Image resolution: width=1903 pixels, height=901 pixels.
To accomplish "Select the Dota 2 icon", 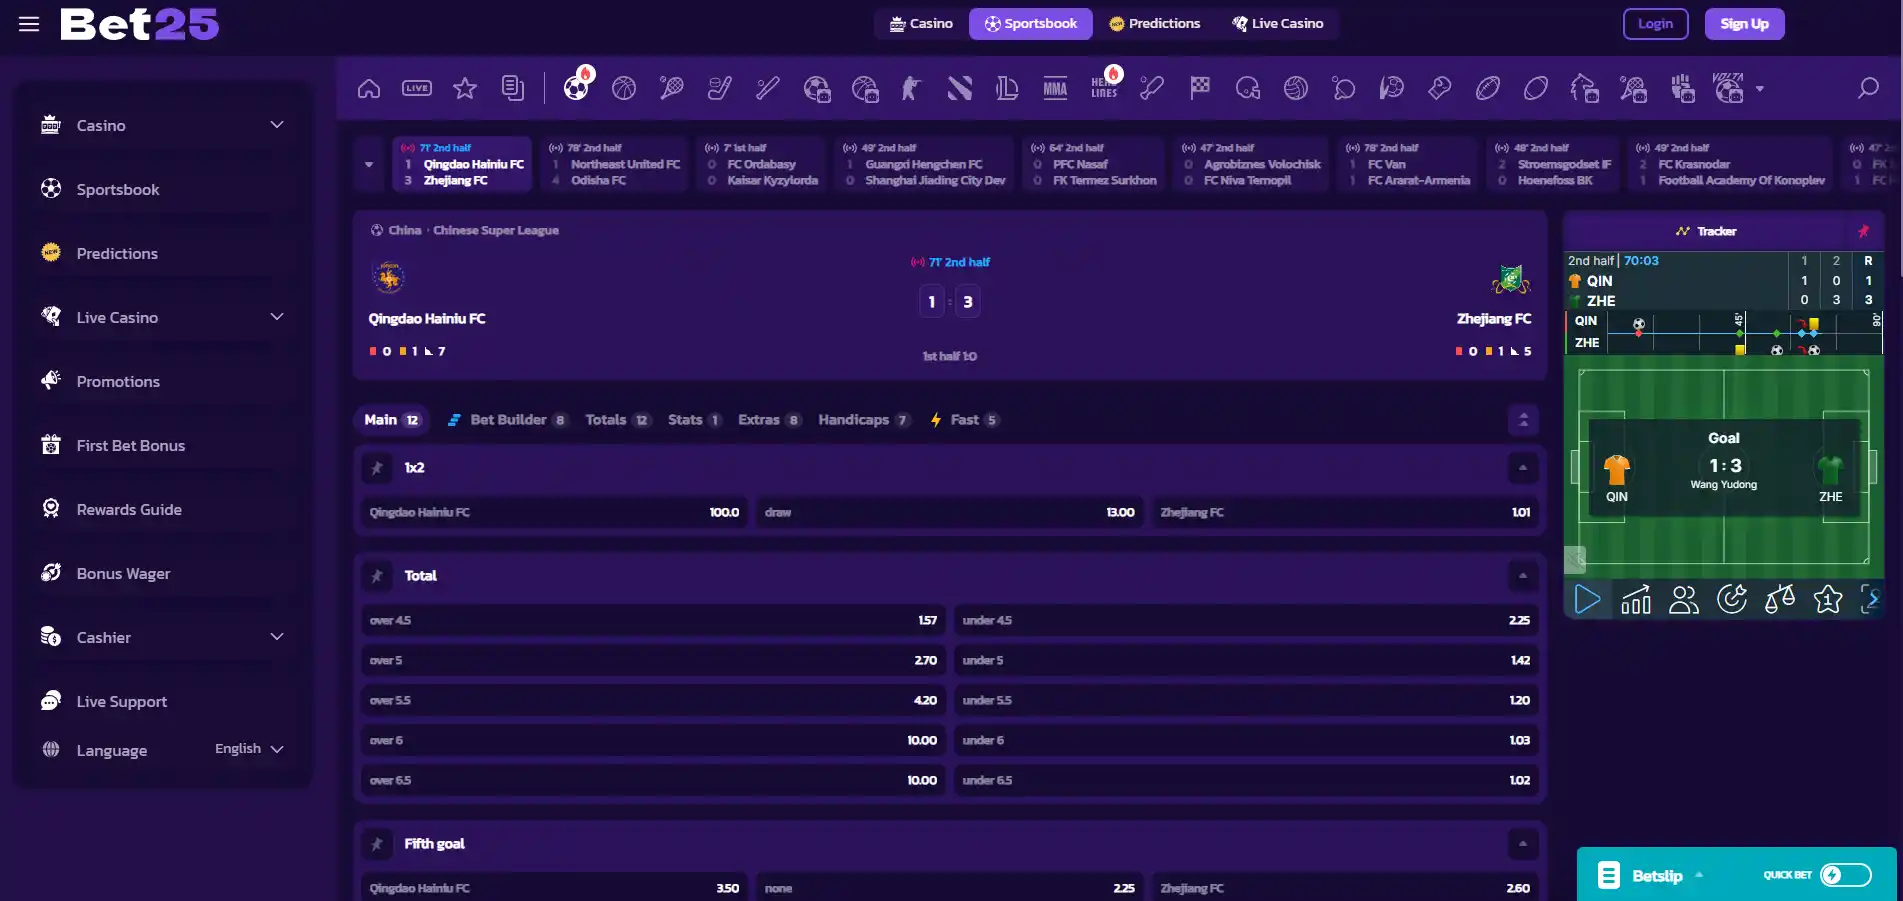I will (960, 89).
